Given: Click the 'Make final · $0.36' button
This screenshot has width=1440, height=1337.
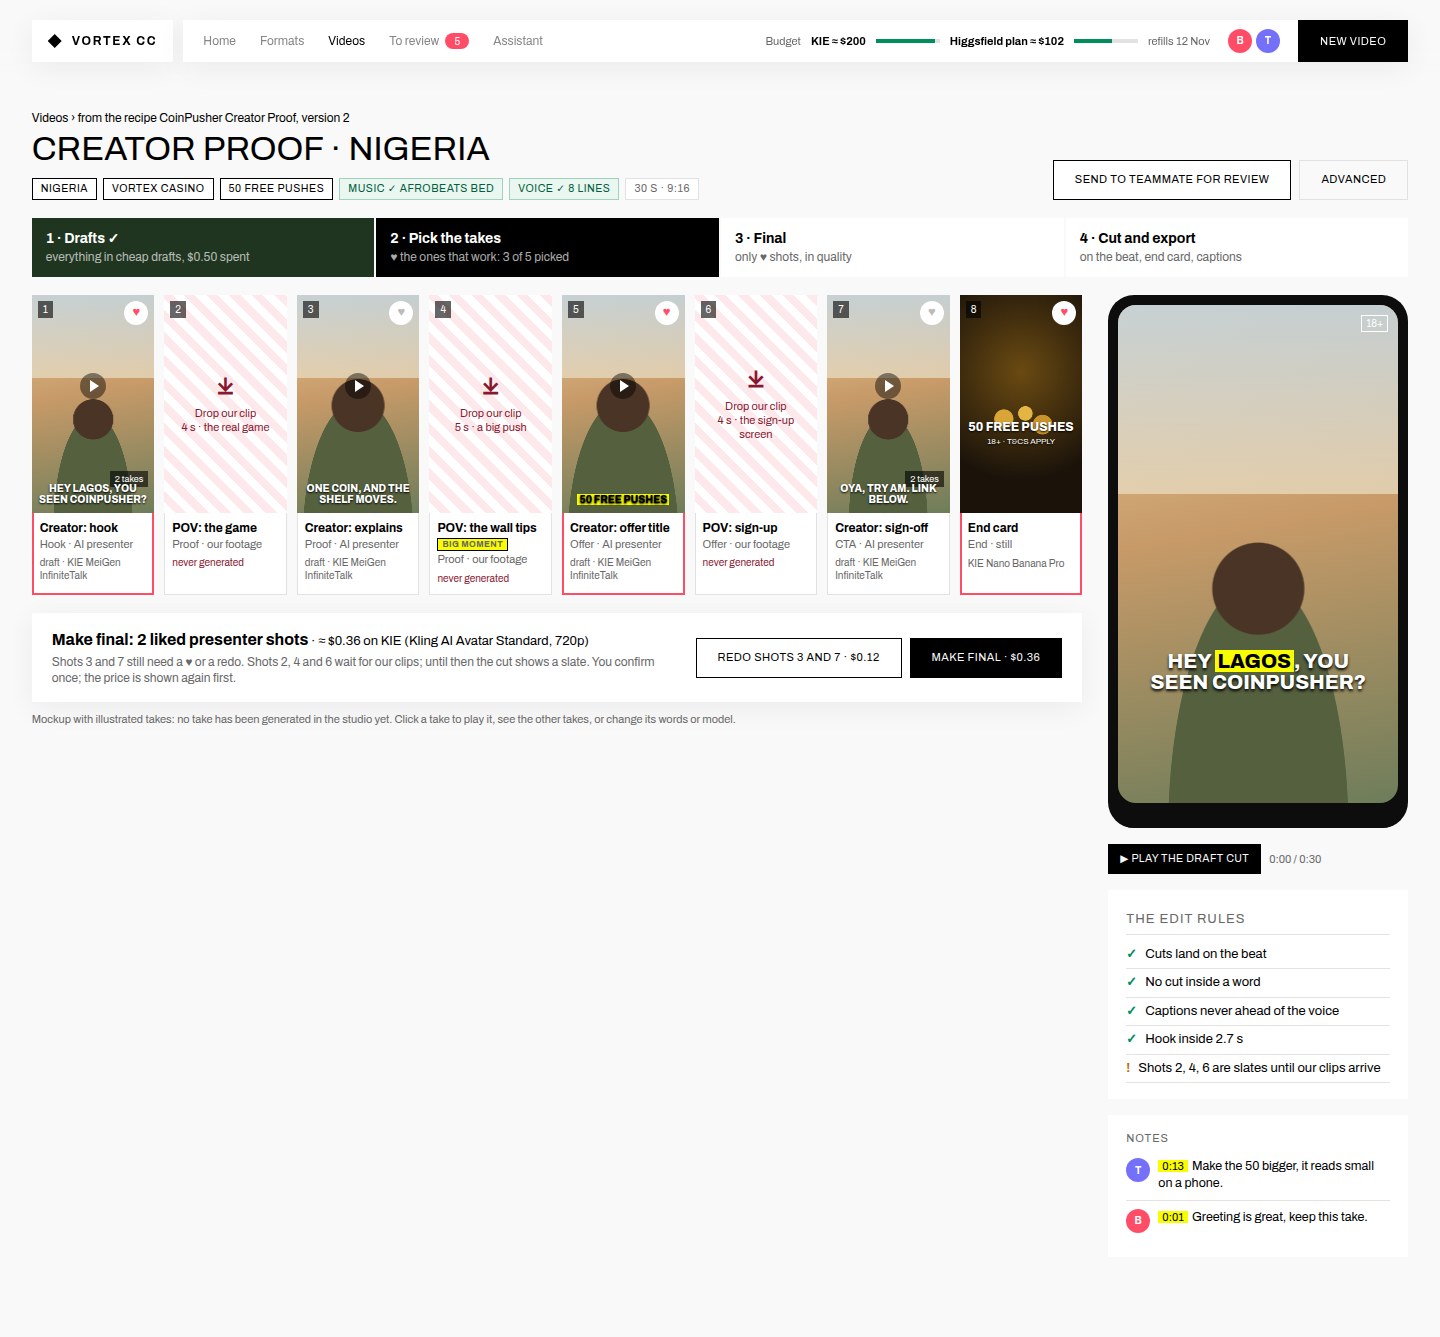Looking at the screenshot, I should [986, 658].
